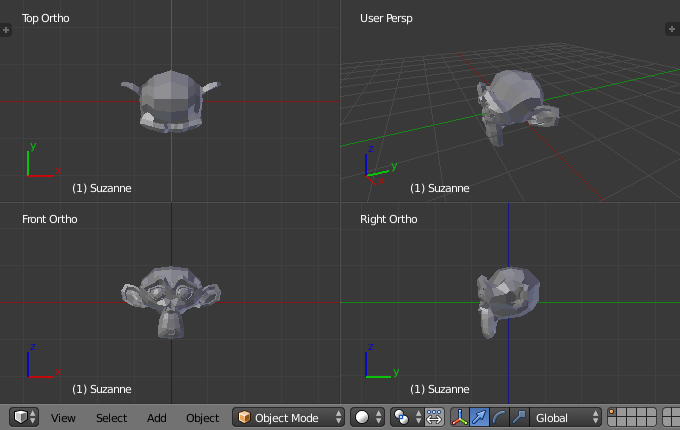680x430 pixels.
Task: Click '(1) Suzanne' text in Front Ortho view
Action: pyautogui.click(x=101, y=389)
